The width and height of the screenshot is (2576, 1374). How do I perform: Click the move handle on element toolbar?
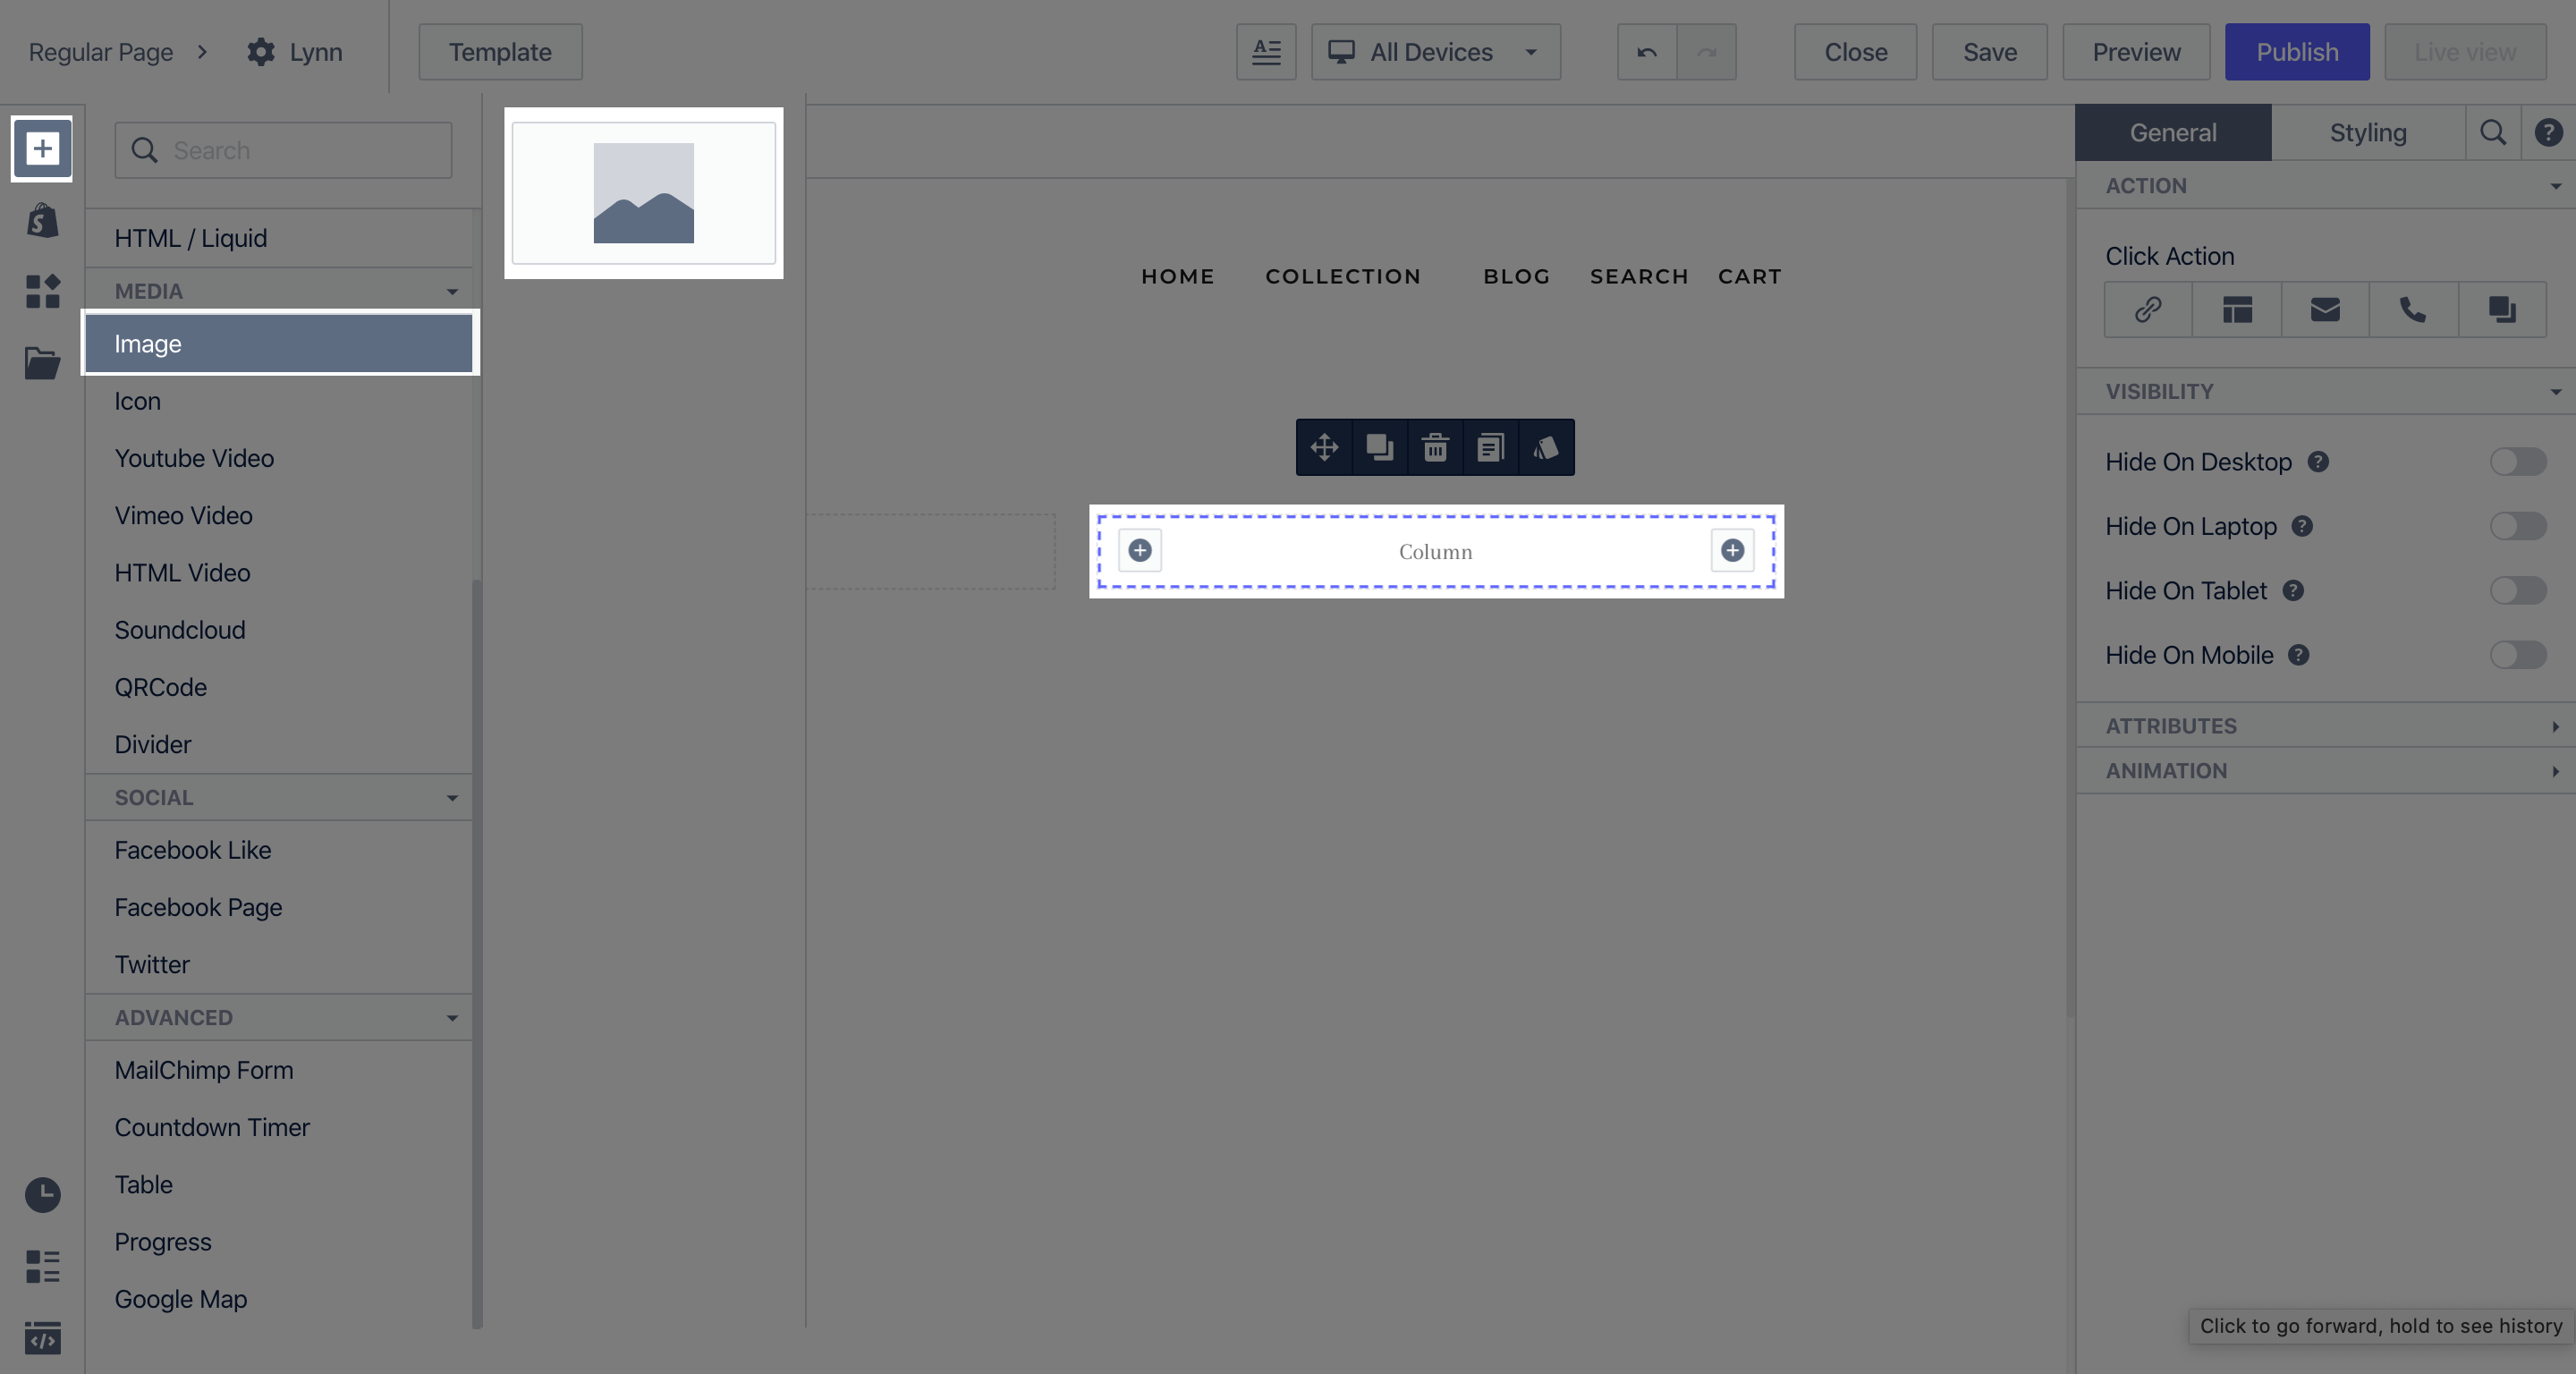[x=1324, y=447]
